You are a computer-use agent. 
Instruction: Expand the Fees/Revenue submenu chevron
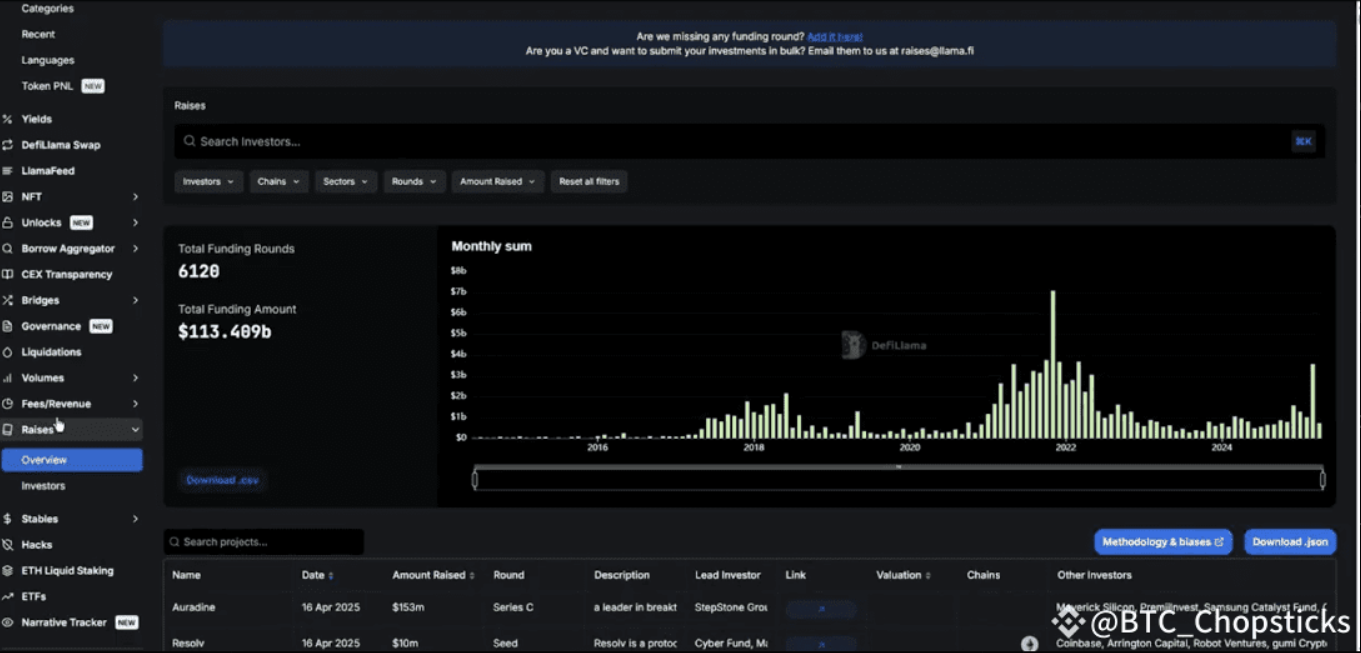[135, 404]
